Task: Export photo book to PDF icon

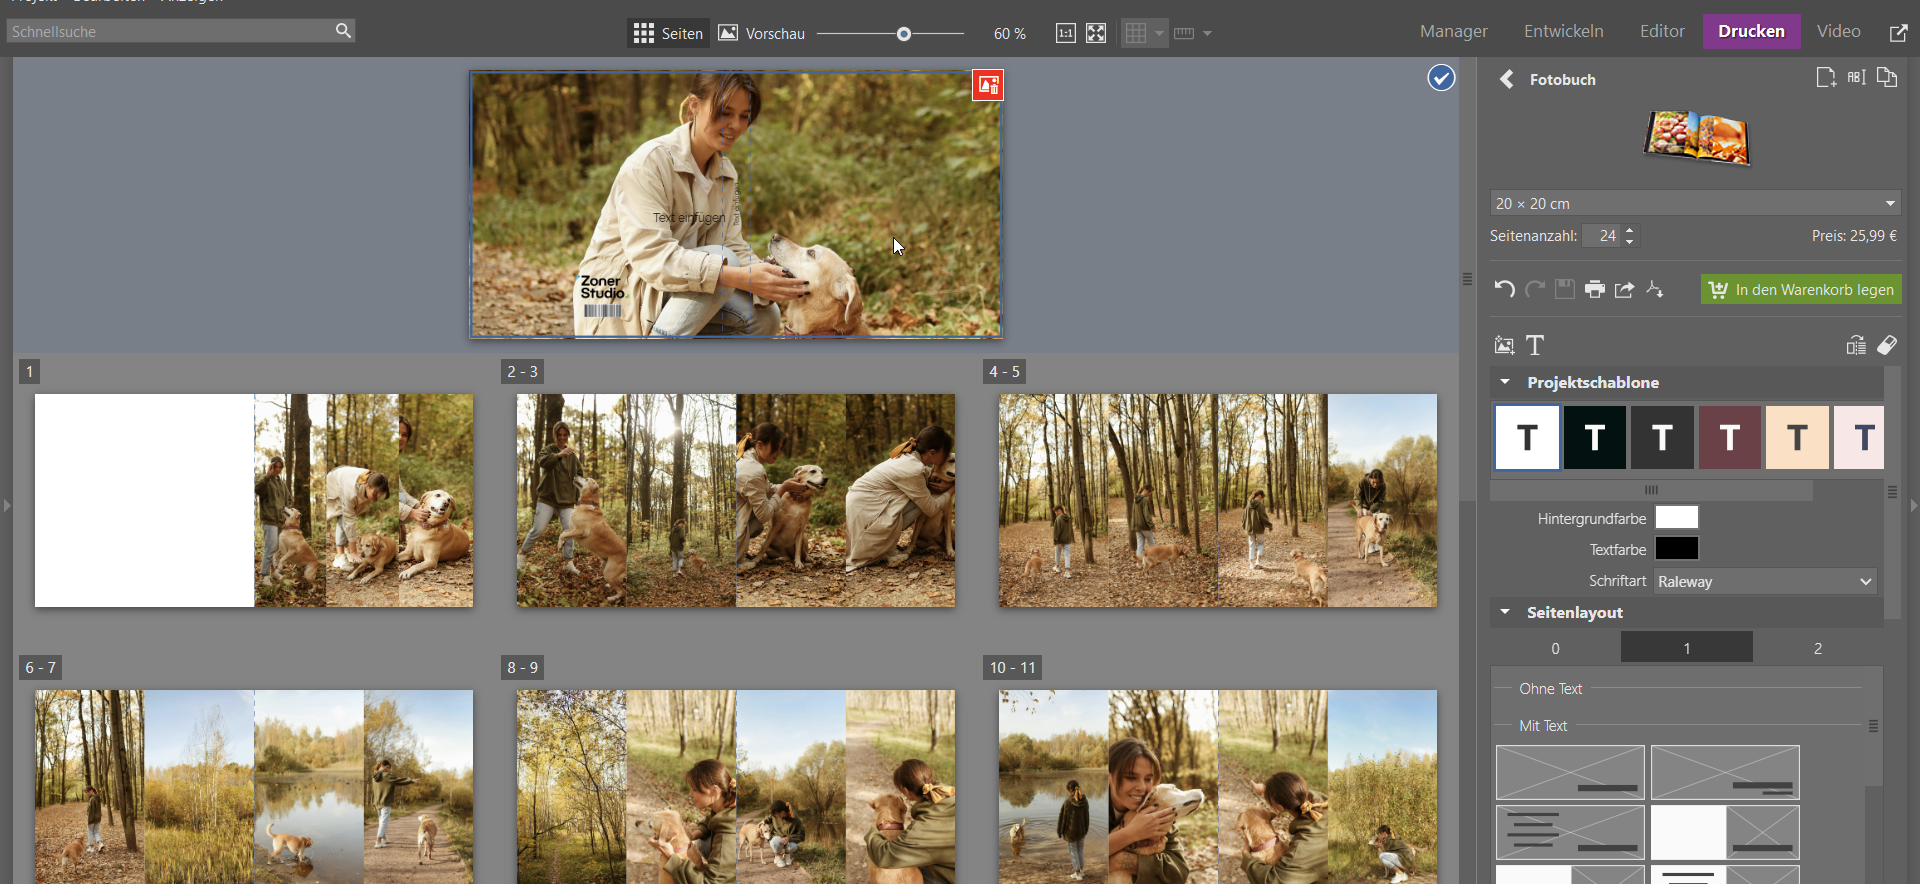Action: point(1655,290)
